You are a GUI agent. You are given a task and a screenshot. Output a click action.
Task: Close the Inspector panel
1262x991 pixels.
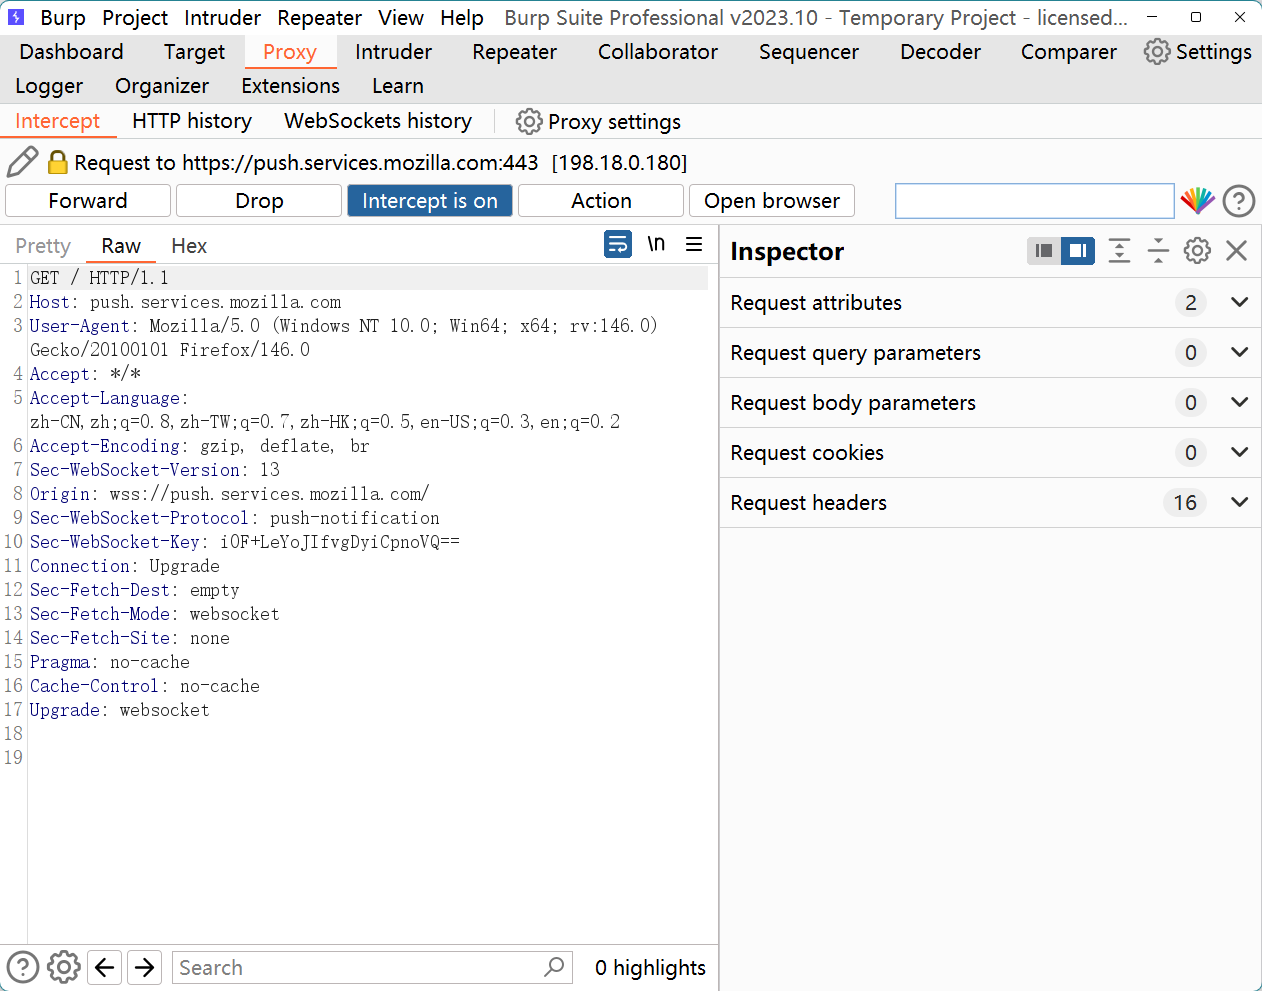pos(1237,251)
